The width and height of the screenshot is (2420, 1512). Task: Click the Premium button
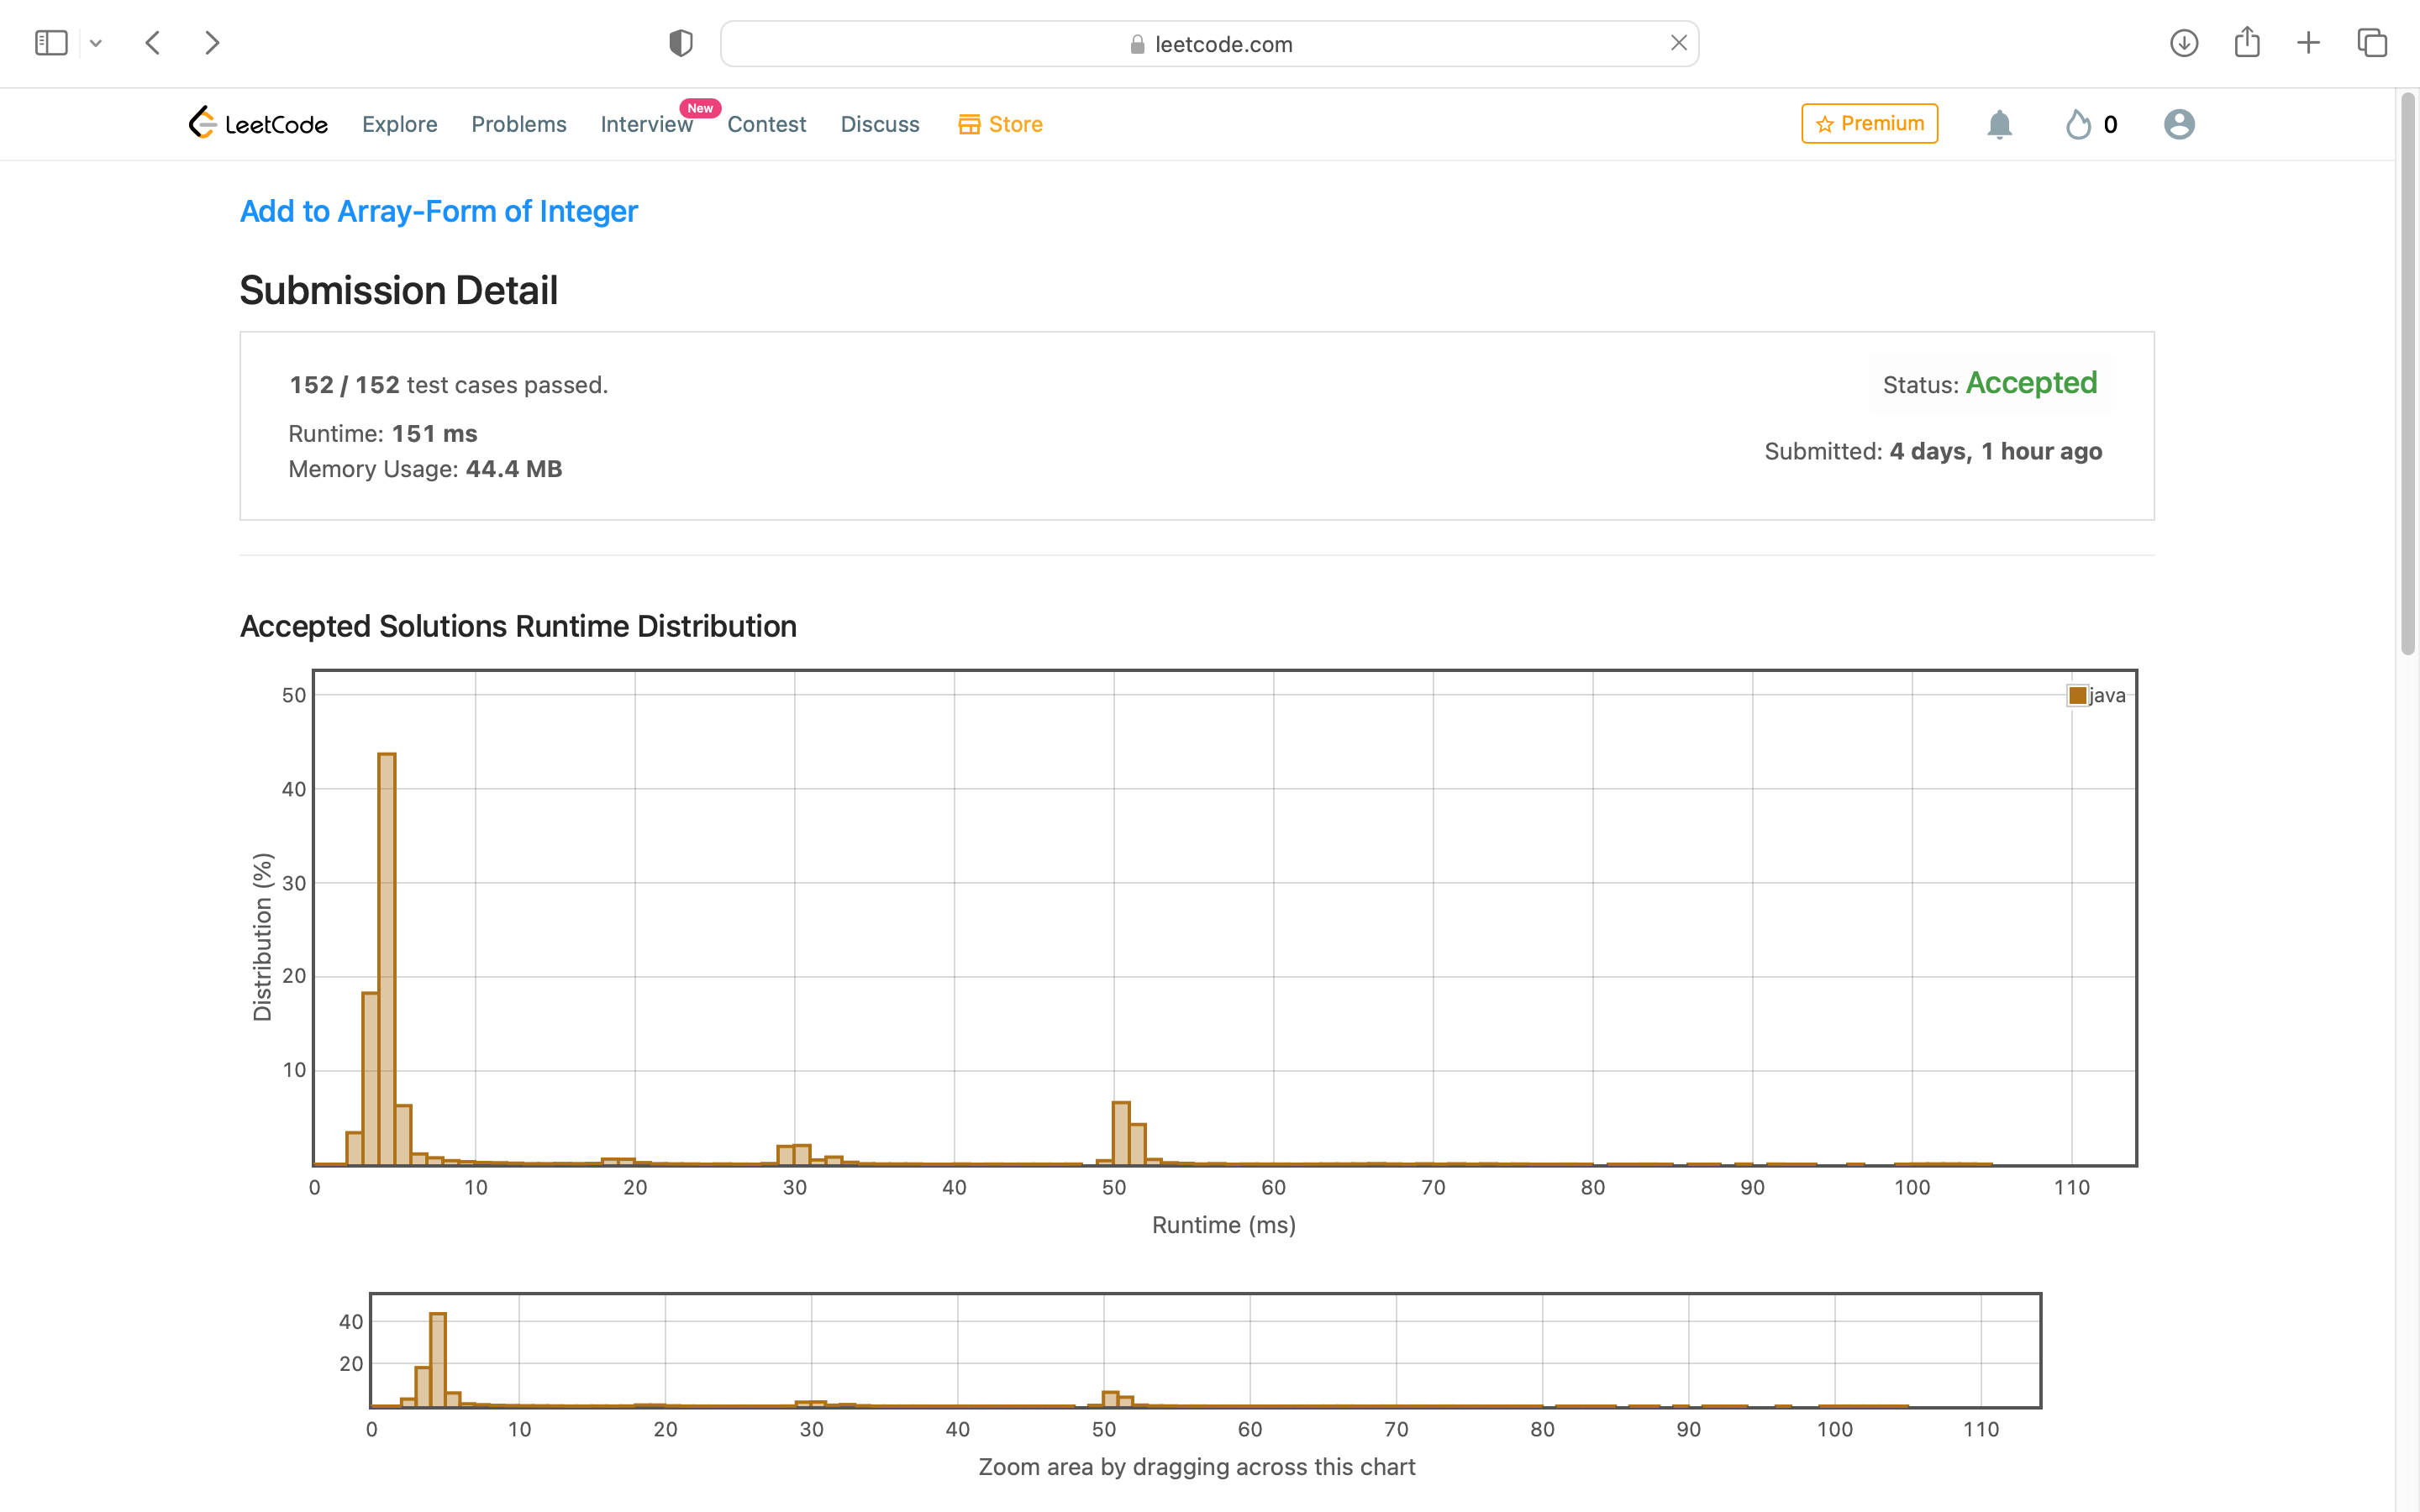[1868, 123]
